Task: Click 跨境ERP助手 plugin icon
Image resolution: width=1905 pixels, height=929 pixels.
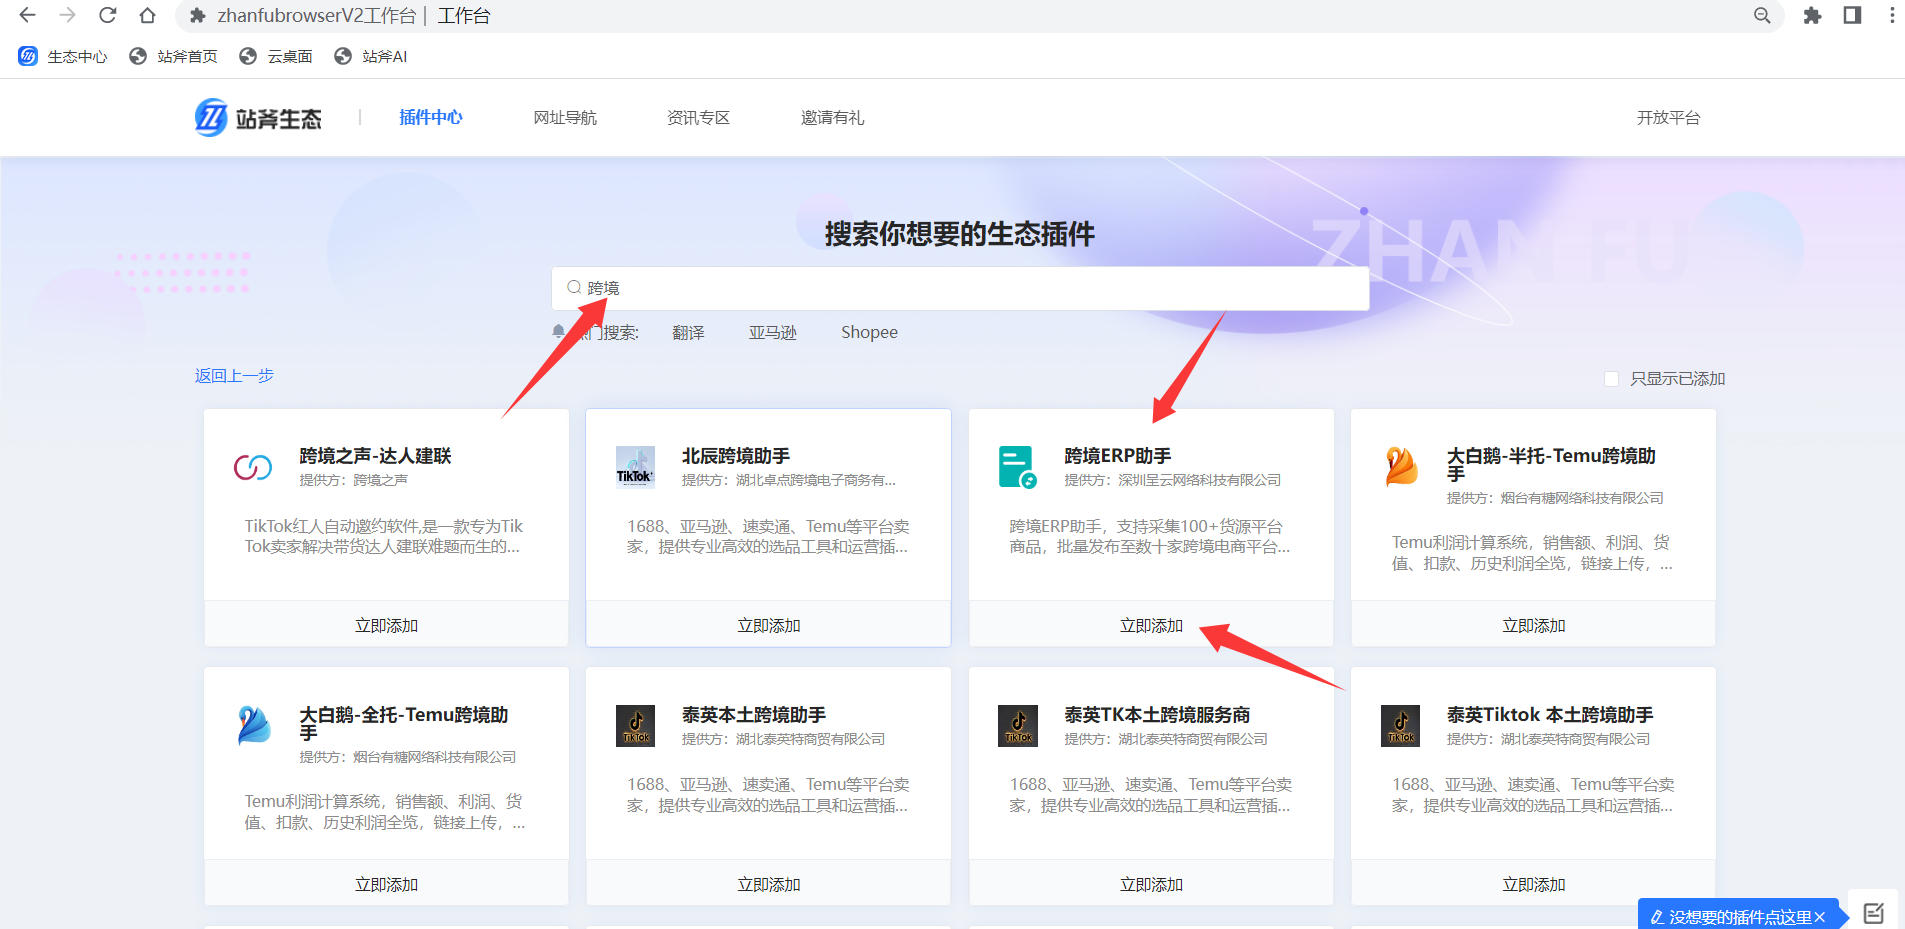Action: coord(1018,467)
